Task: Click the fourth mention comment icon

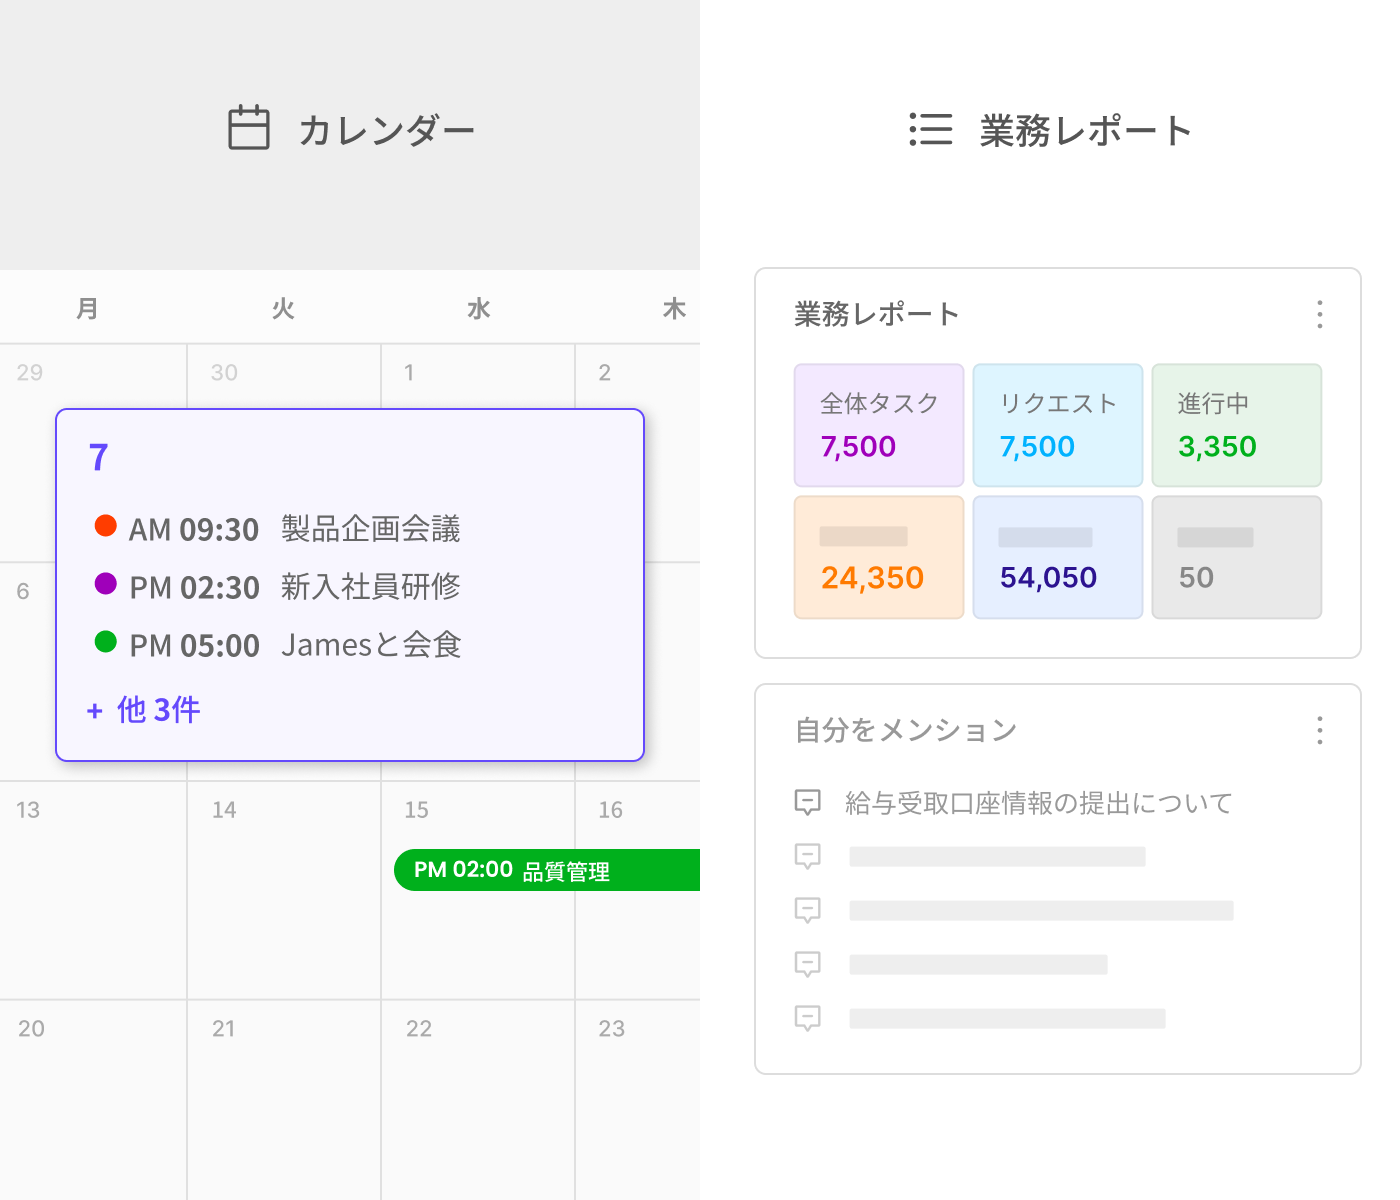Action: [807, 964]
